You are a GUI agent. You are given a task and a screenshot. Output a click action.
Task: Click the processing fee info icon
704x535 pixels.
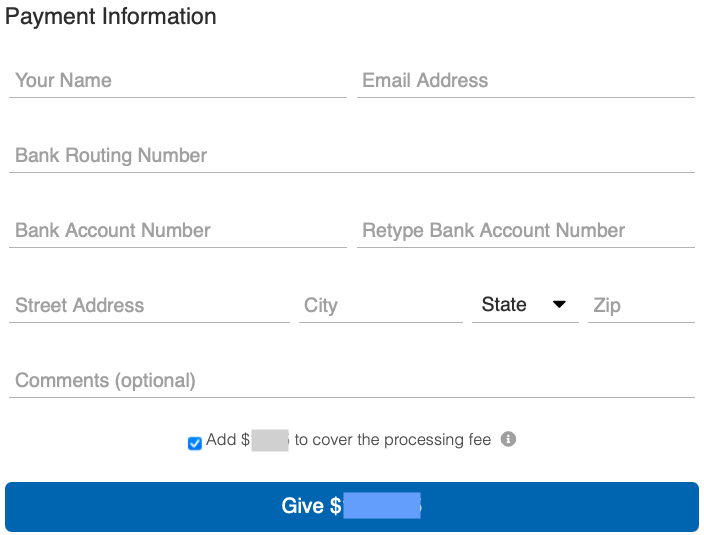point(508,439)
